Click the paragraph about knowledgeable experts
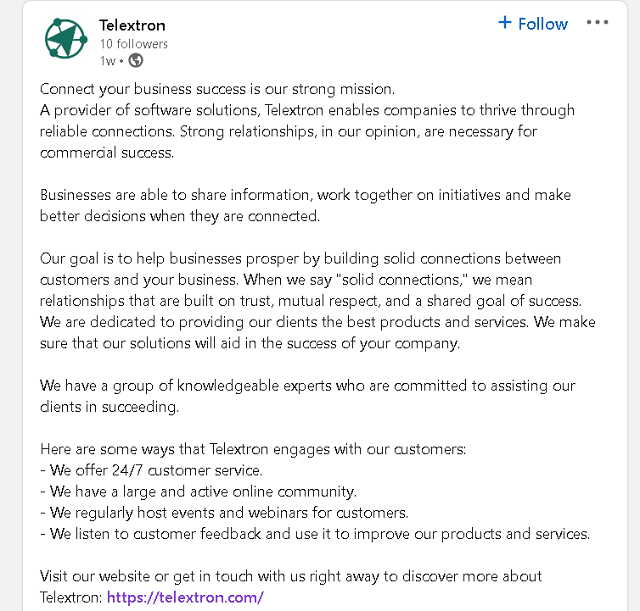The height and width of the screenshot is (611, 640). point(307,396)
